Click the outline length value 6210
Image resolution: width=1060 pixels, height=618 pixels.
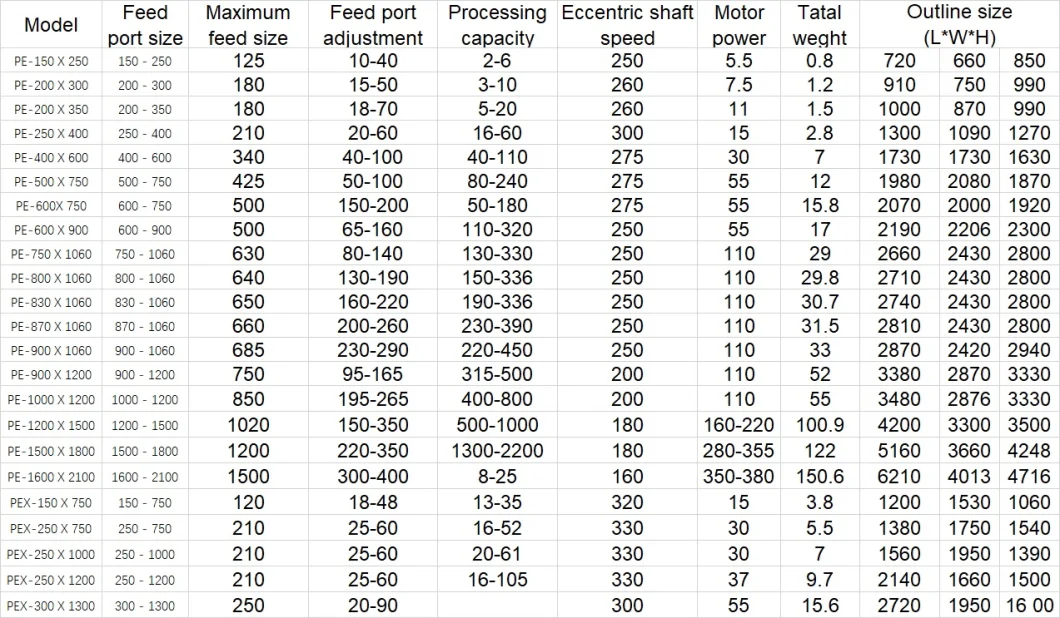tap(899, 477)
